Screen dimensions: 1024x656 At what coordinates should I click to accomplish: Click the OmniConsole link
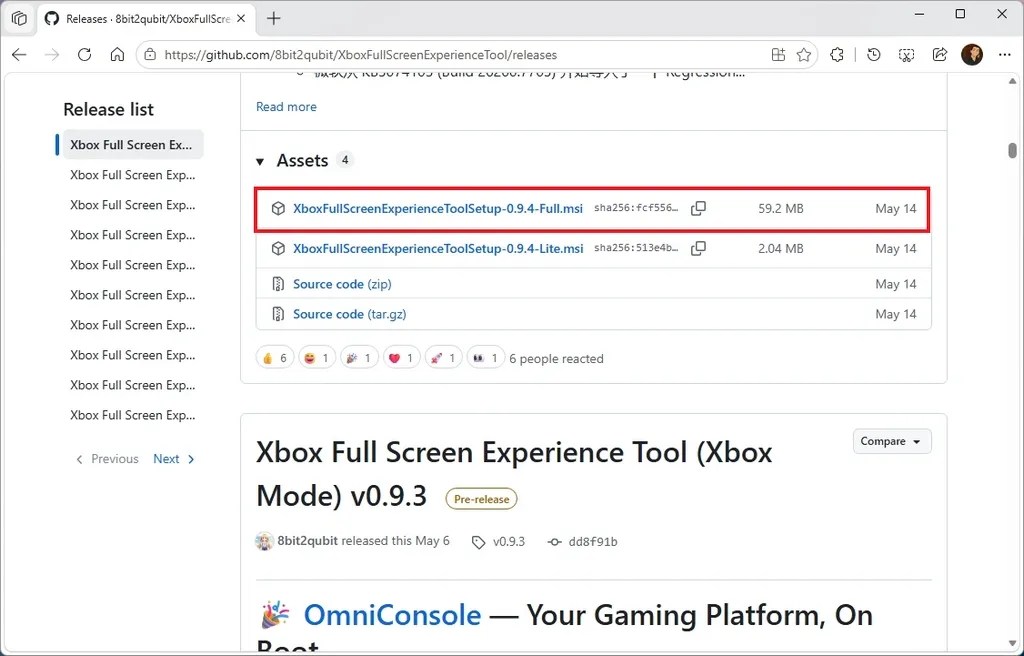[x=392, y=615]
